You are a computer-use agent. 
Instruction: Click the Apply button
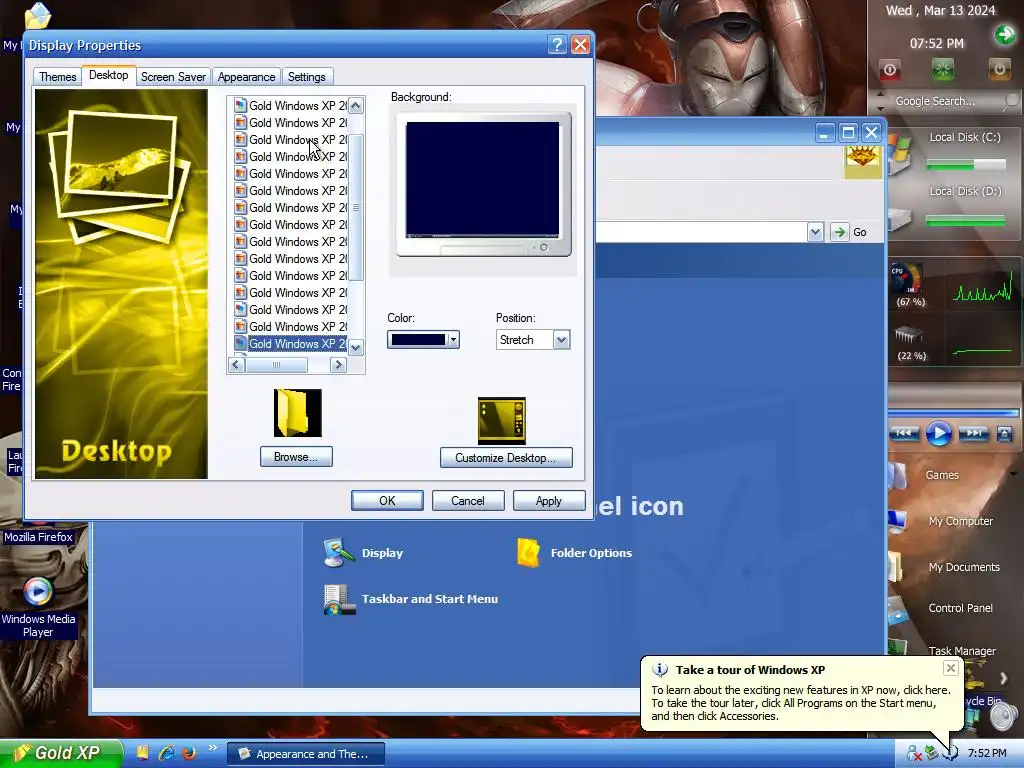(549, 500)
